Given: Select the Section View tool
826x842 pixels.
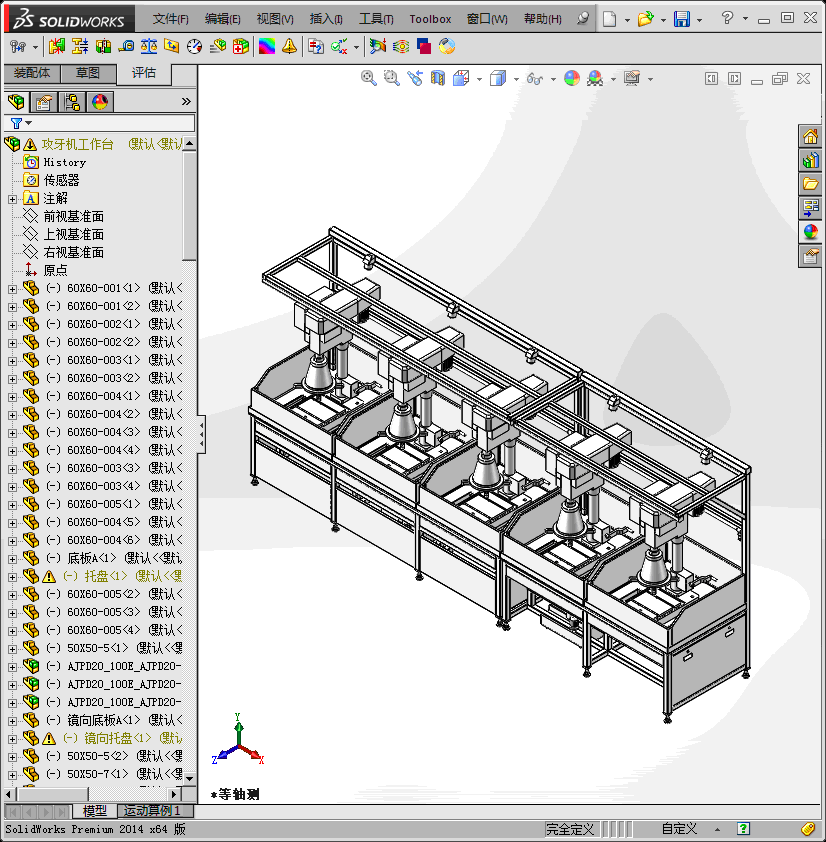Looking at the screenshot, I should (437, 78).
